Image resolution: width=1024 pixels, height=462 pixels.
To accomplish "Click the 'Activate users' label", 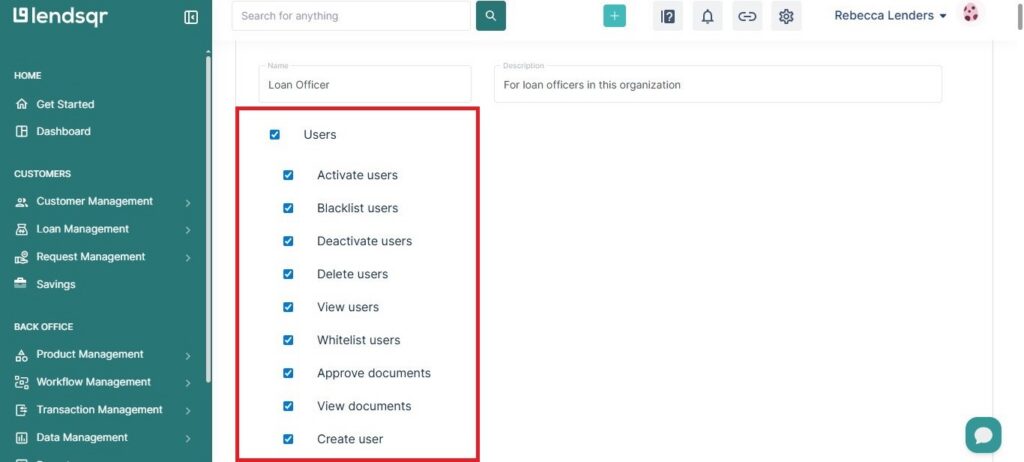I will click(x=357, y=175).
